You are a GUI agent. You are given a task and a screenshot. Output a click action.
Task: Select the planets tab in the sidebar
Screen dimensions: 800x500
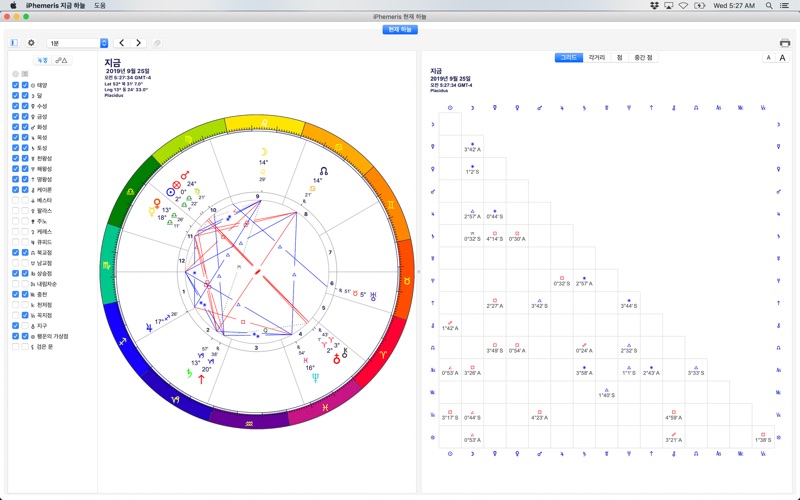point(42,60)
